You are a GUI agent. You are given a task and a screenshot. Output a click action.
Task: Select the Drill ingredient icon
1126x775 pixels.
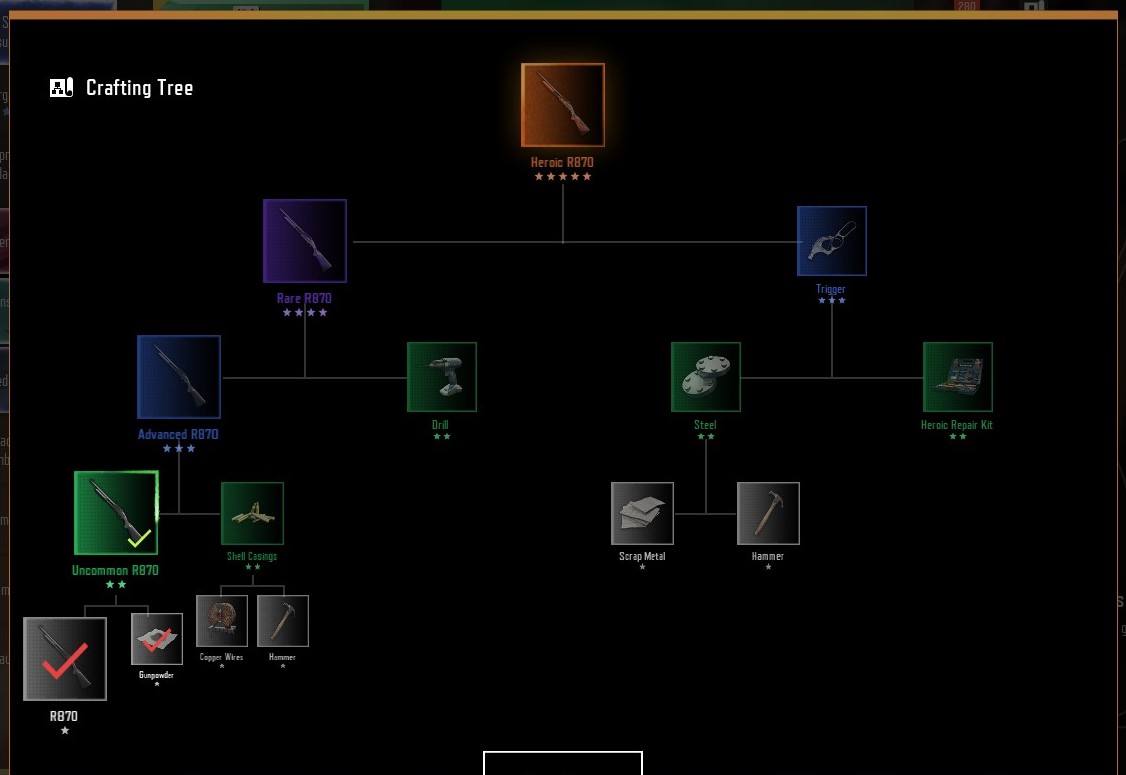pyautogui.click(x=441, y=377)
